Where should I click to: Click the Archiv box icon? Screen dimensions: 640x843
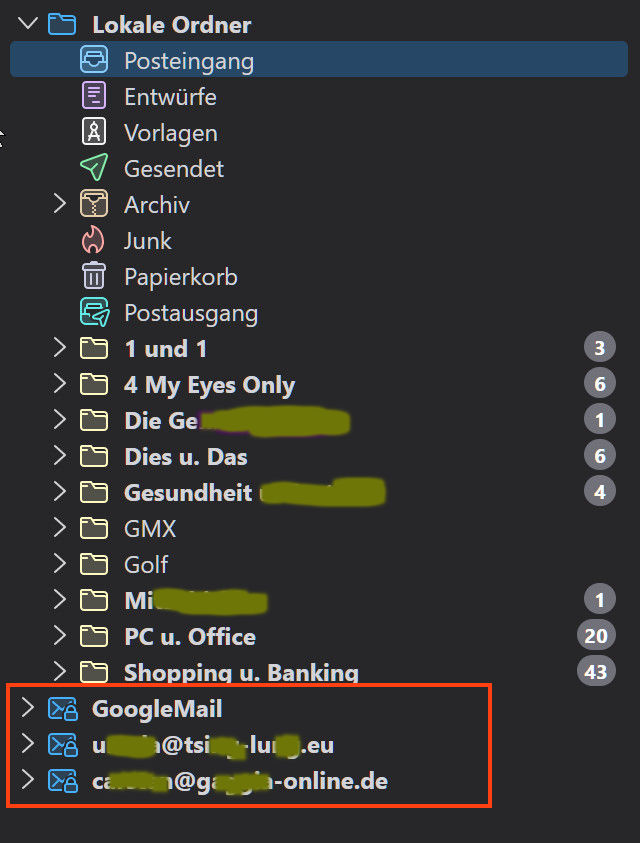(94, 204)
